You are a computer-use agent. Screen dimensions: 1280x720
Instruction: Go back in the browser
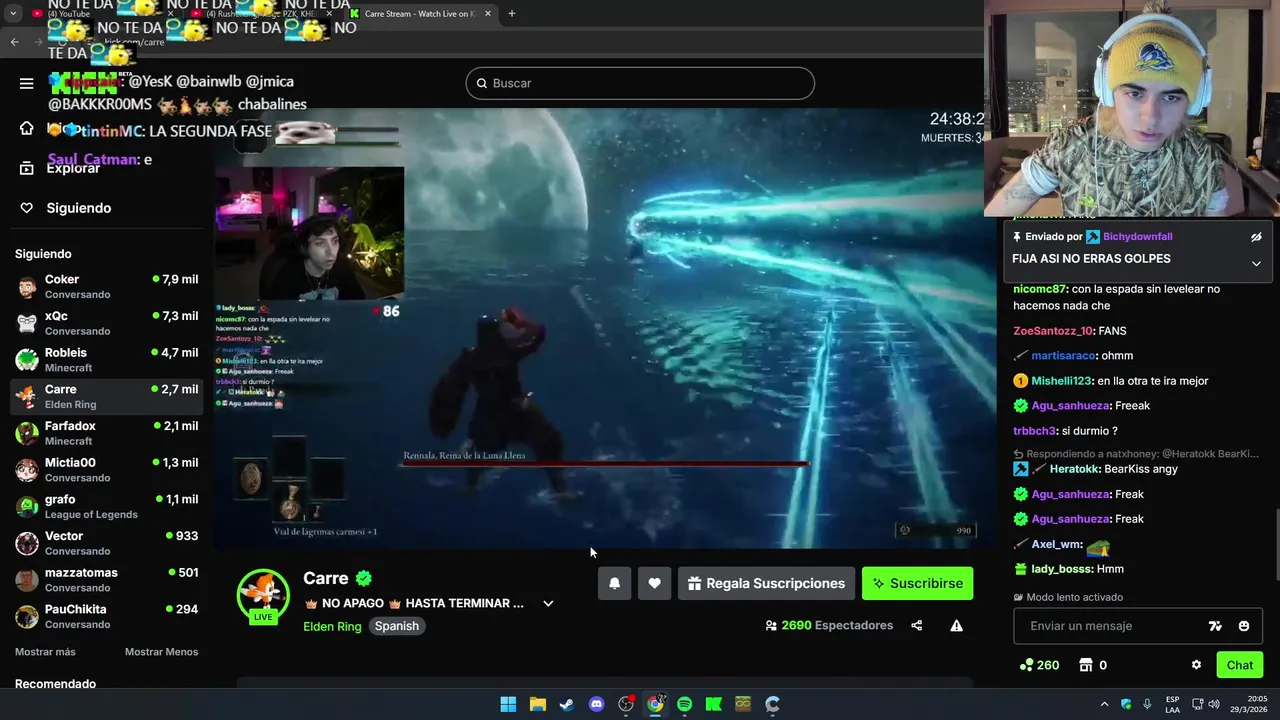15,42
